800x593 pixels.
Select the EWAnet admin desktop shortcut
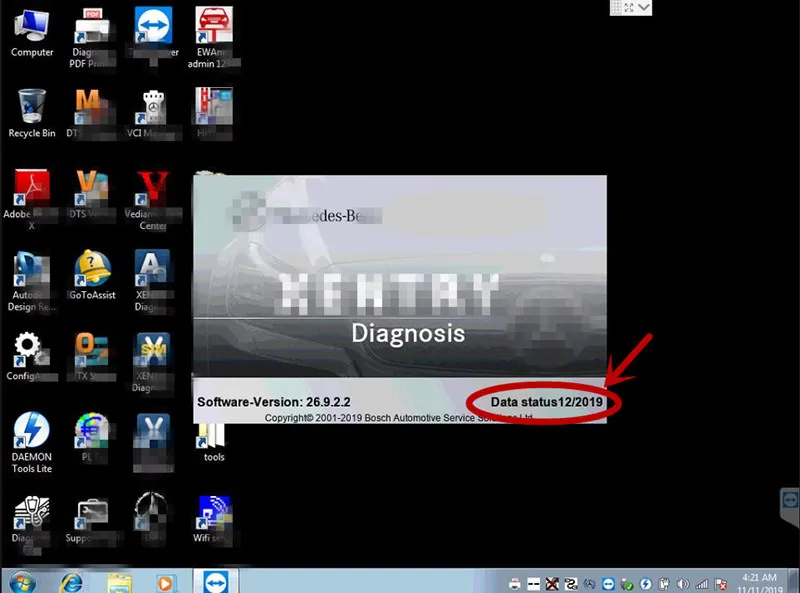[x=214, y=37]
